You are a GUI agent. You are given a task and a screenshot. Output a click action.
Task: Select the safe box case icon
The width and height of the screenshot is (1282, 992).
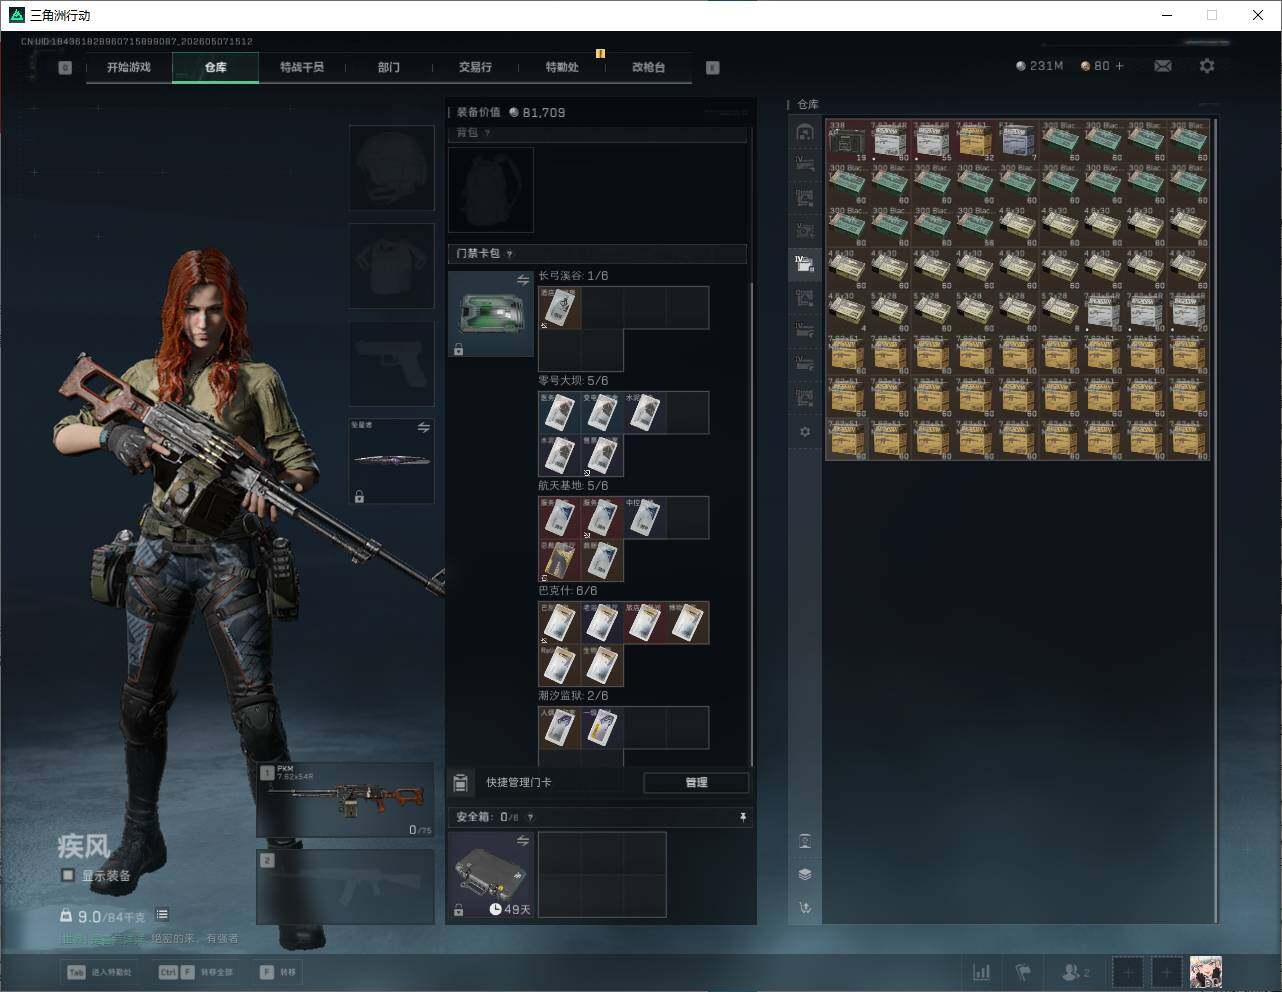coord(491,875)
